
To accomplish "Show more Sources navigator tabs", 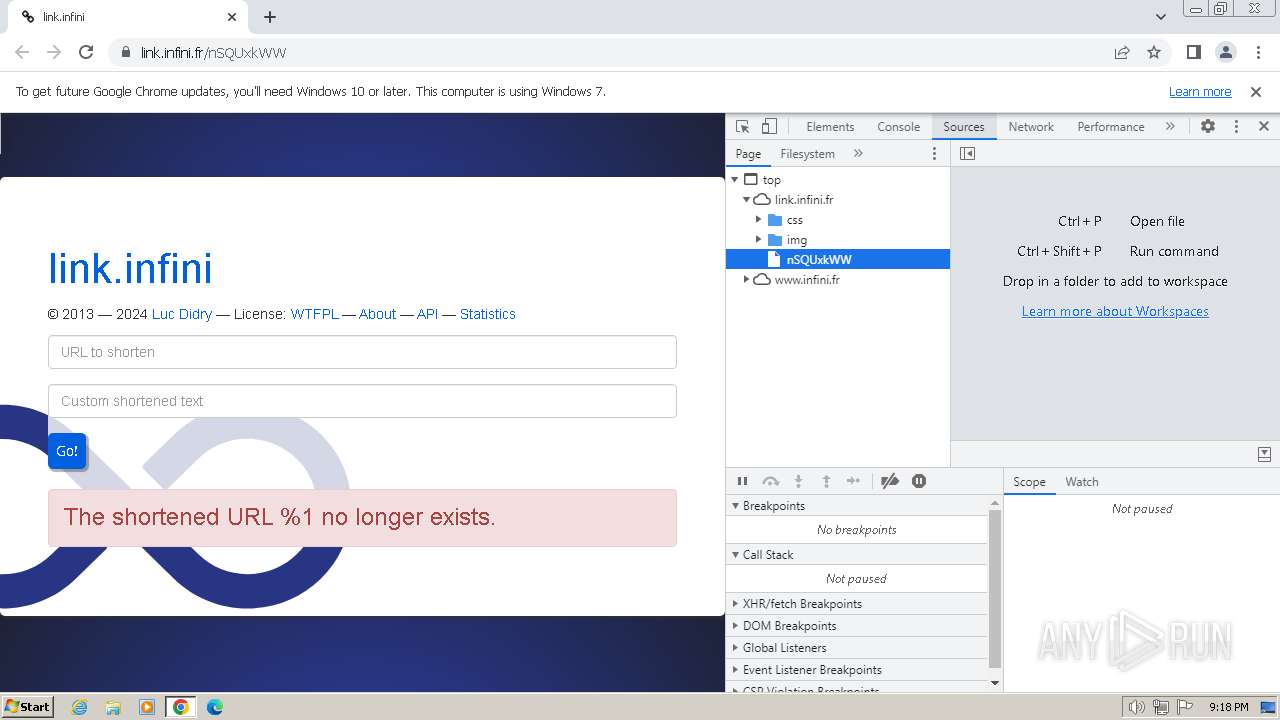I will pyautogui.click(x=858, y=153).
